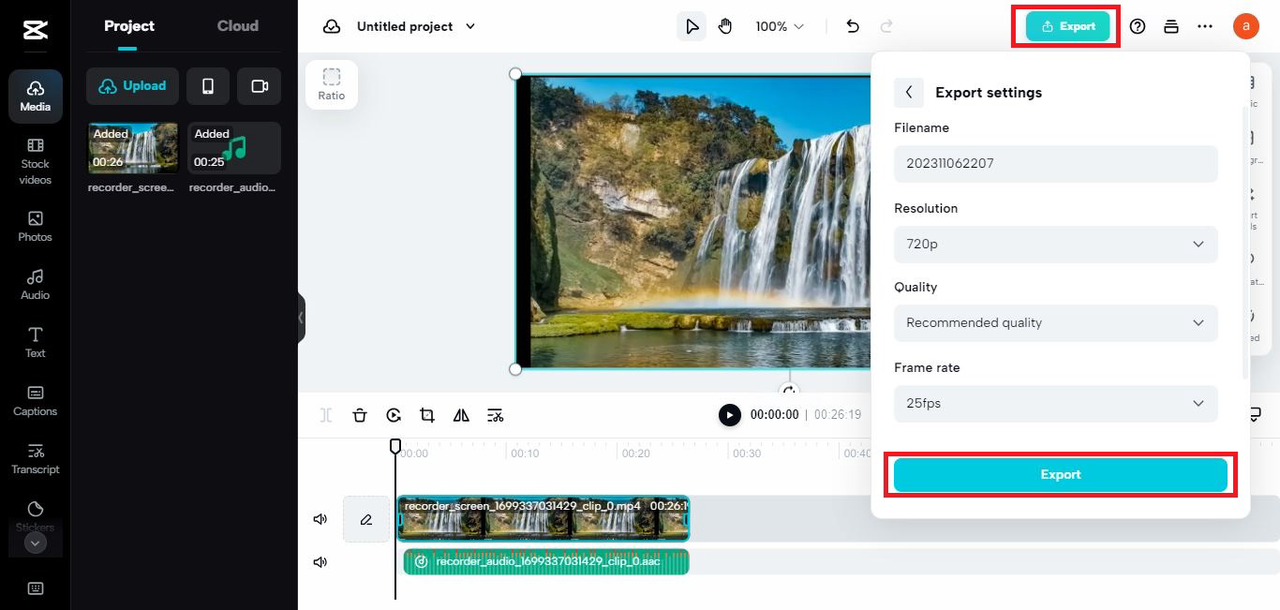
Task: Open the Photos sidebar panel
Action: click(35, 227)
